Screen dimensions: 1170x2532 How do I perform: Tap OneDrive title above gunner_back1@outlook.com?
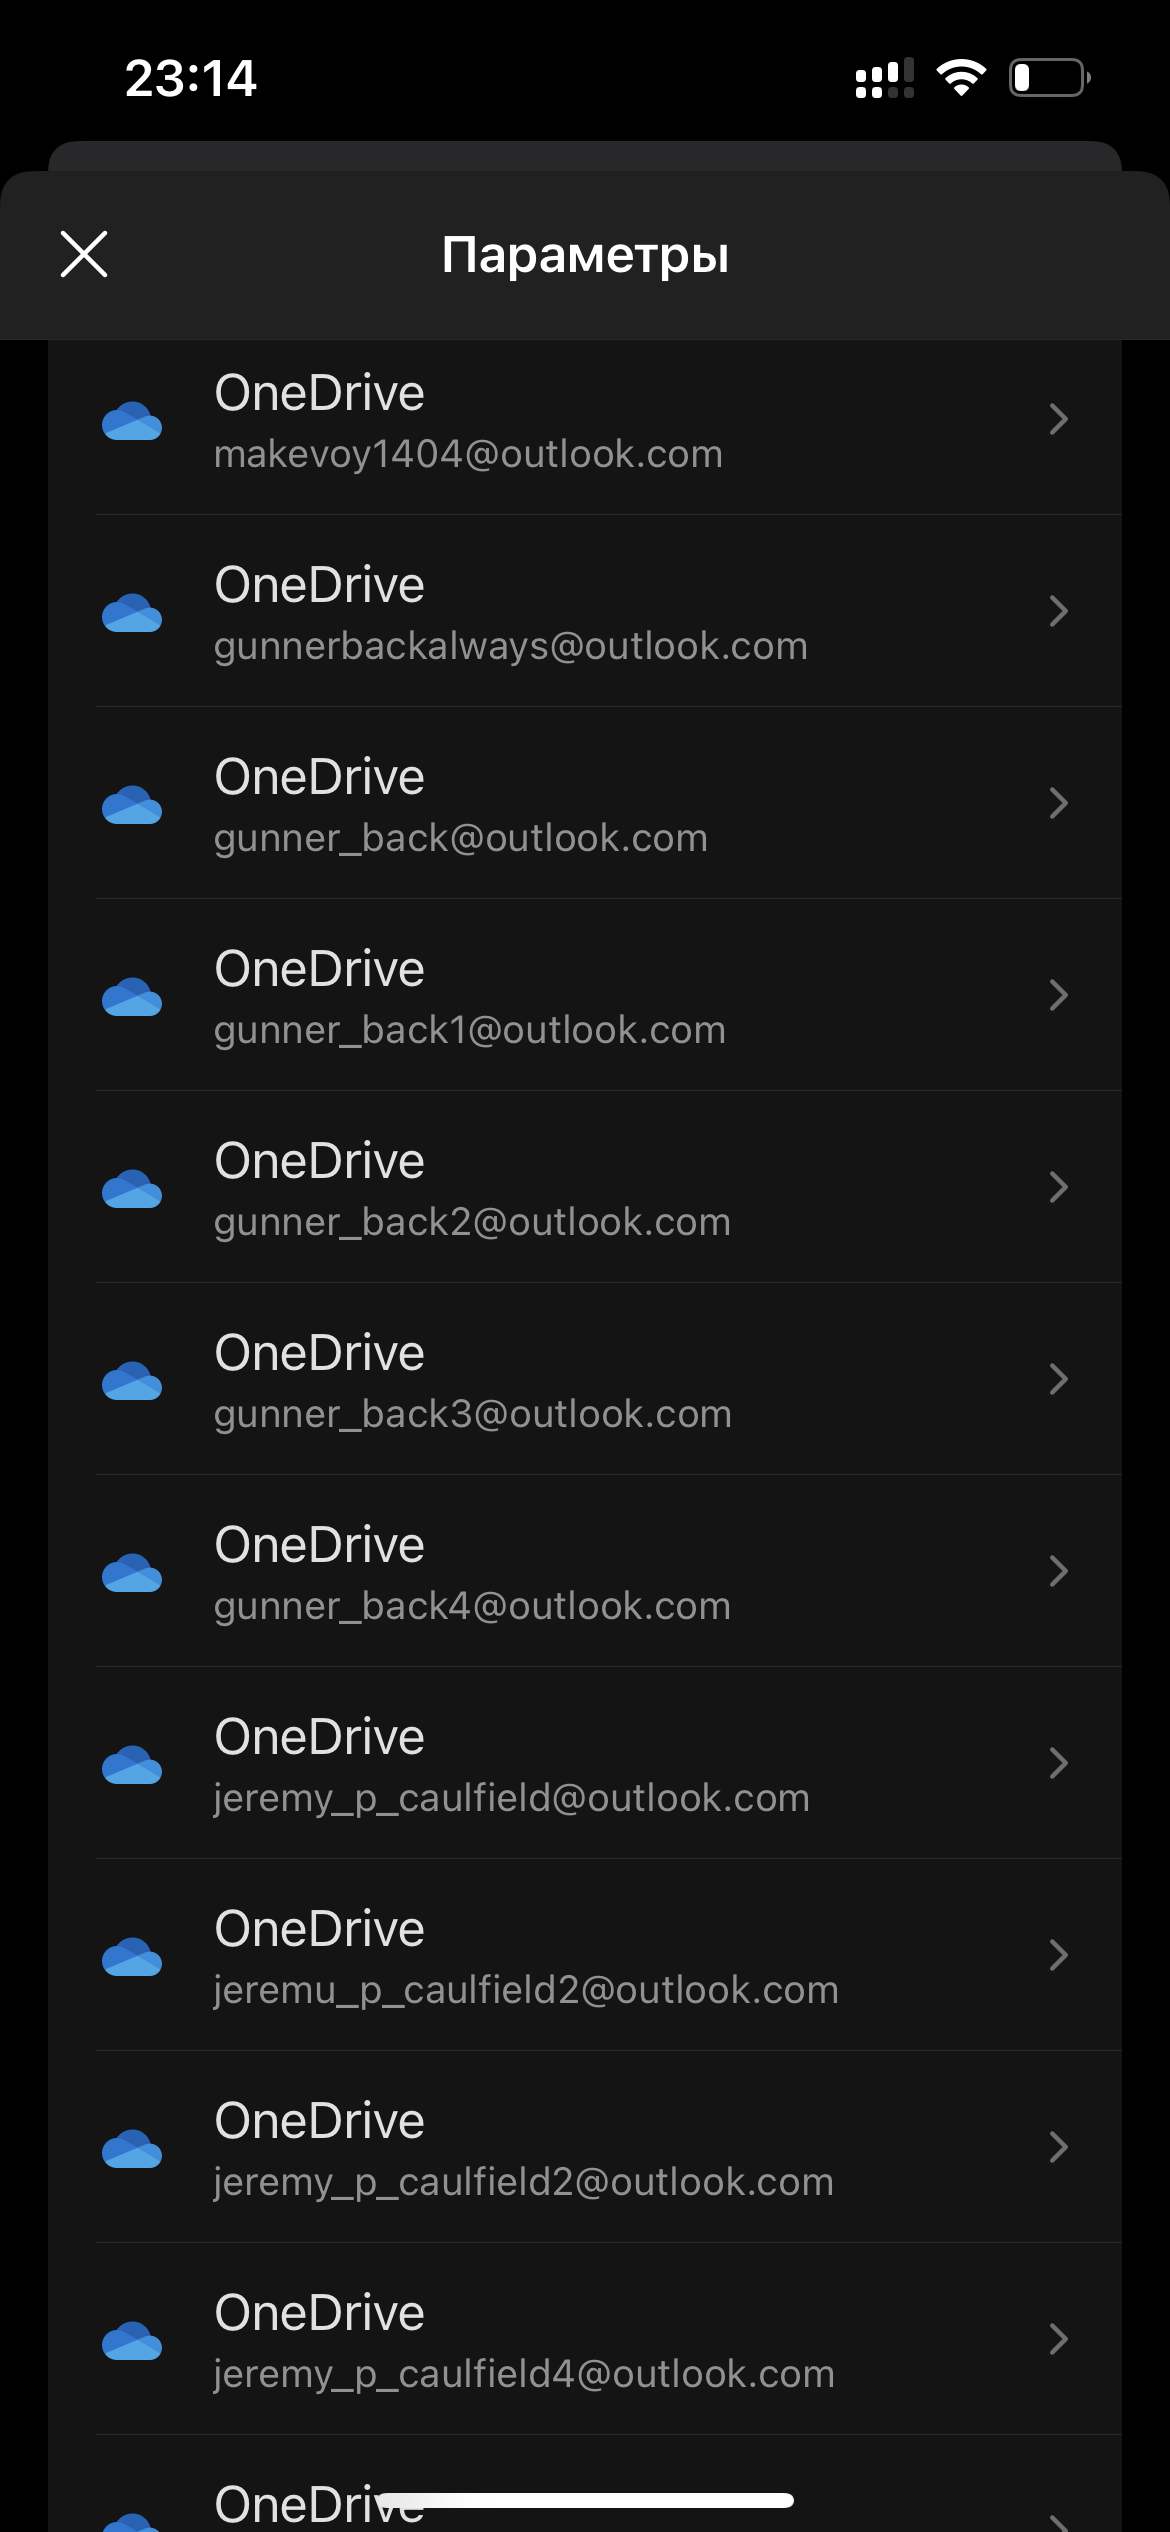pyautogui.click(x=320, y=969)
